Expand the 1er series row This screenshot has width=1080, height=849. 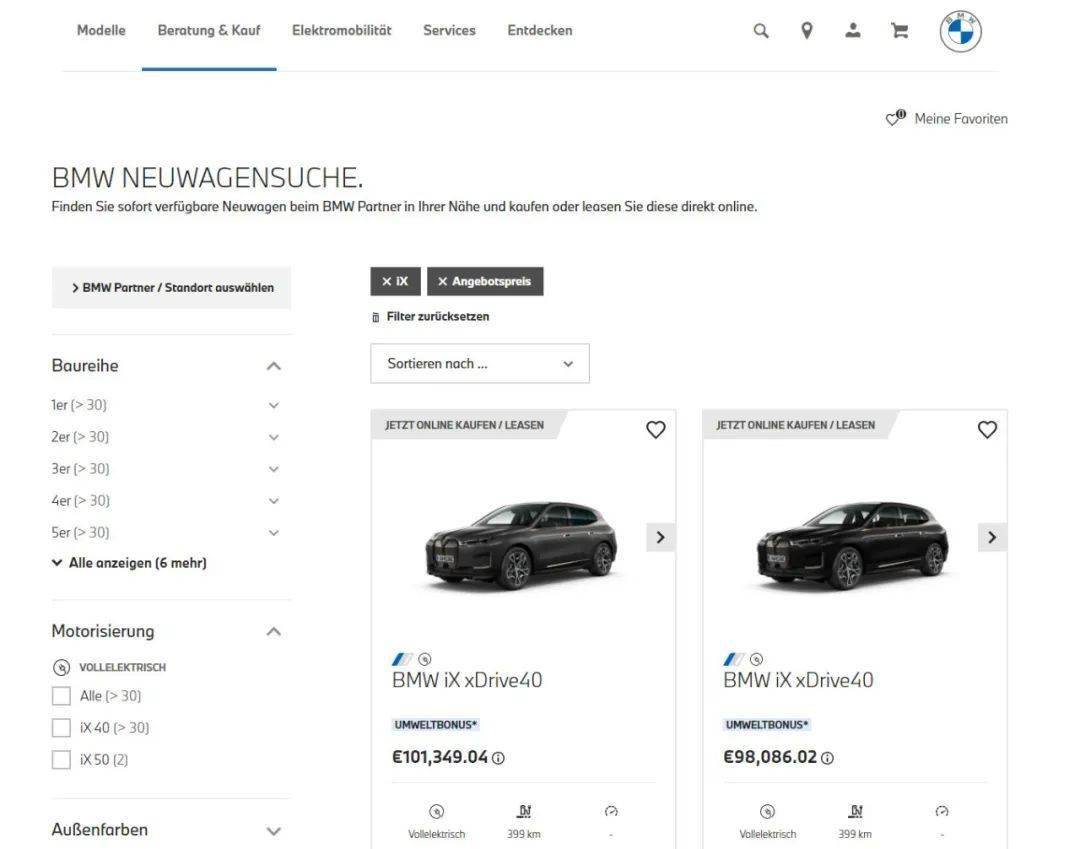[273, 406]
